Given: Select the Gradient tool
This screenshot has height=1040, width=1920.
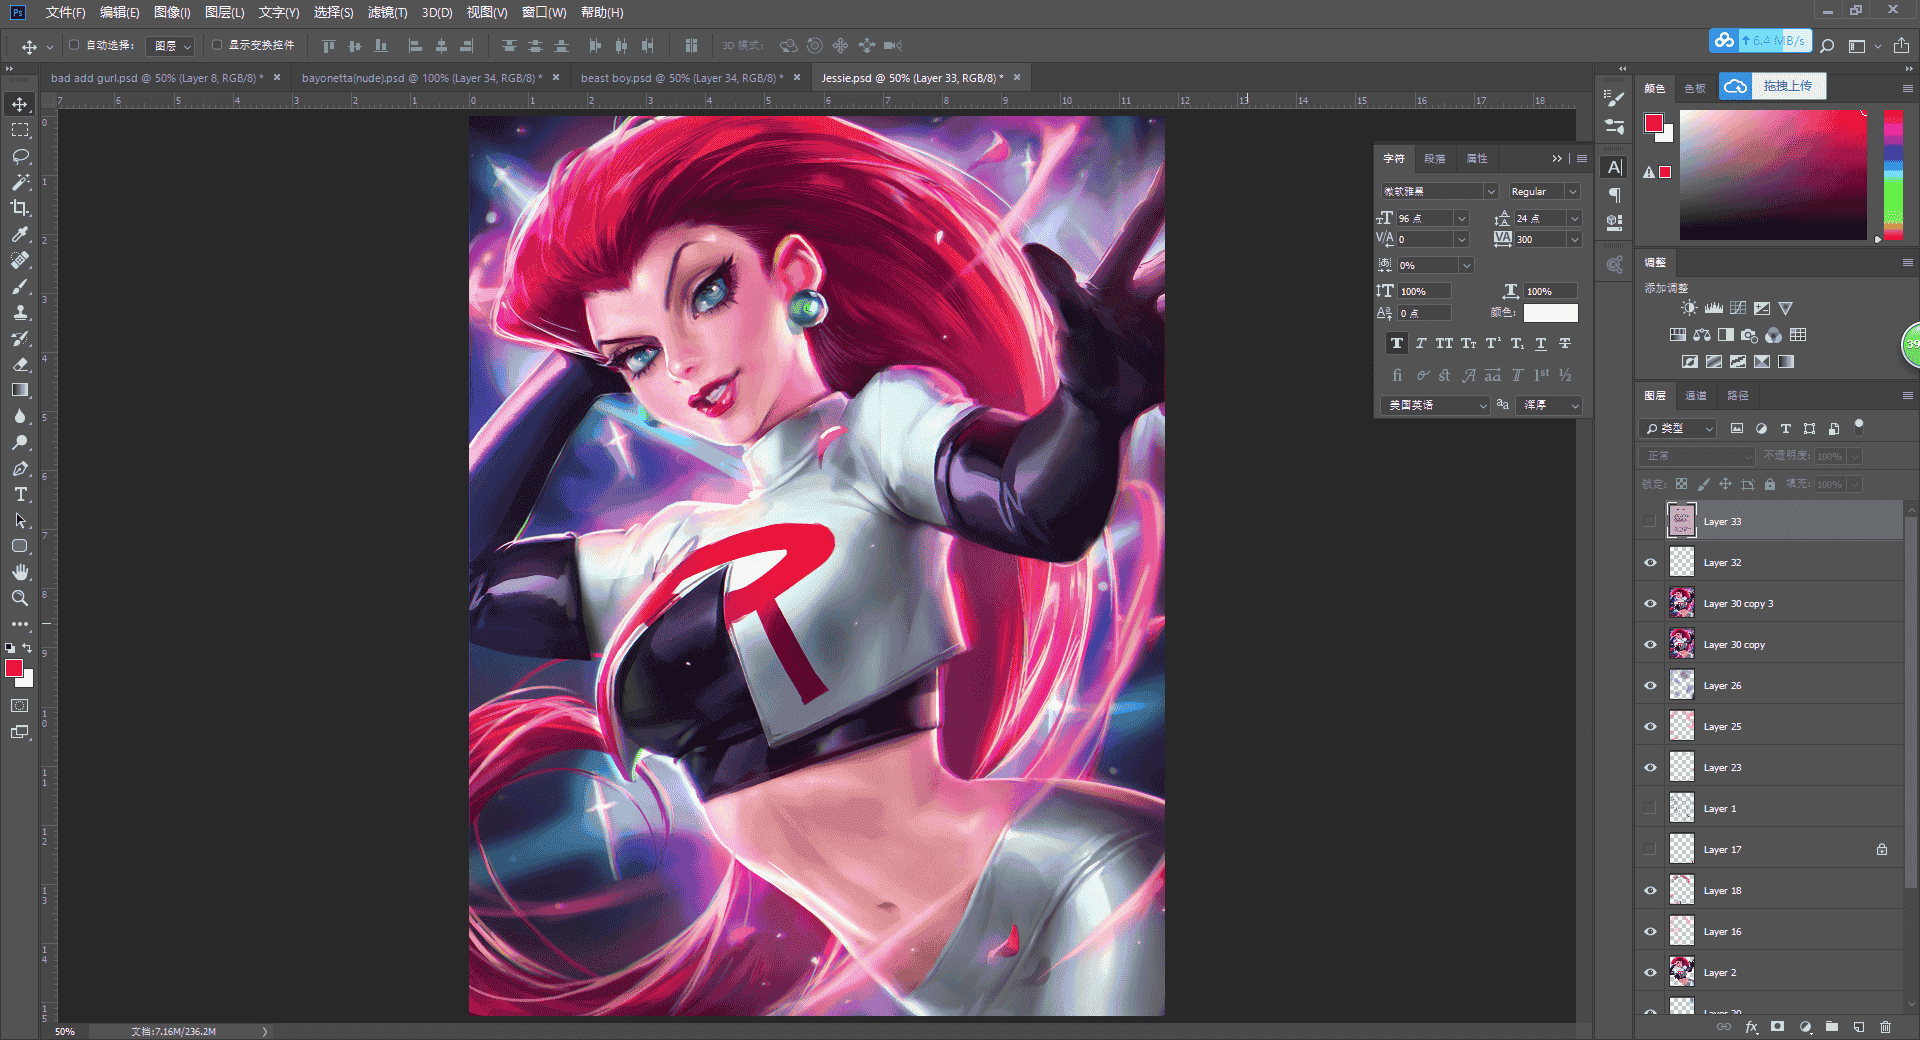Looking at the screenshot, I should (x=20, y=391).
